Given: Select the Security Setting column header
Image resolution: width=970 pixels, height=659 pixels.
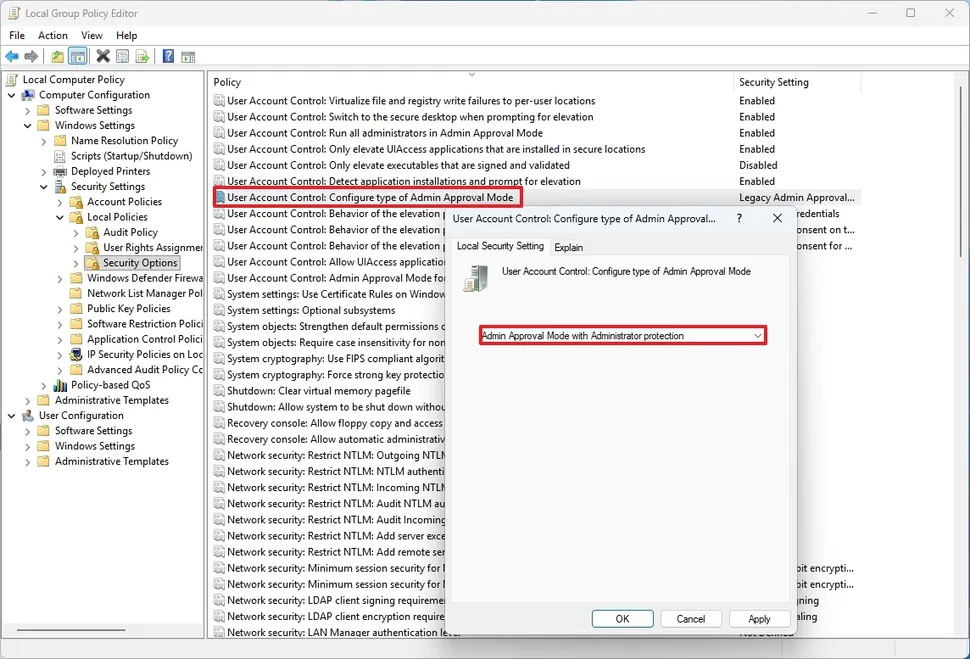Looking at the screenshot, I should [x=775, y=81].
